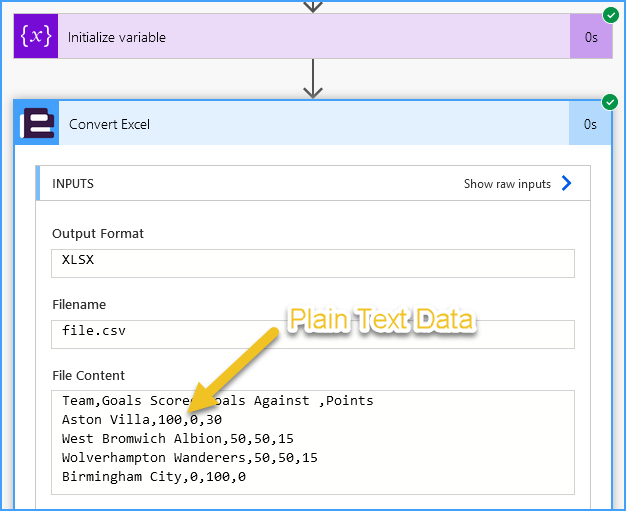The image size is (626, 511).
Task: Click the blue chevron beside Show raw inputs
Action: (567, 183)
